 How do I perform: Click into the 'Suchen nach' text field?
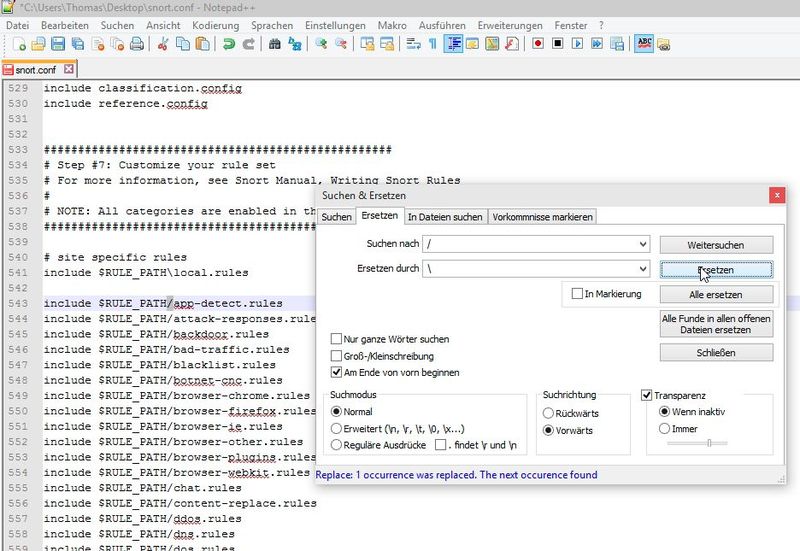pyautogui.click(x=530, y=244)
